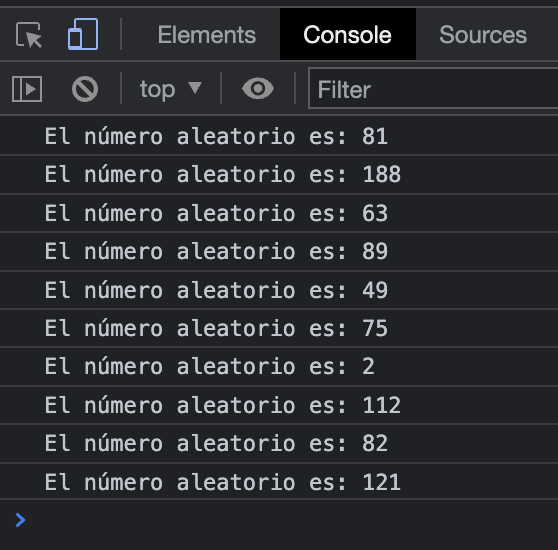Clear the console with the ban icon
Screen dimensions: 558x550
(x=85, y=89)
